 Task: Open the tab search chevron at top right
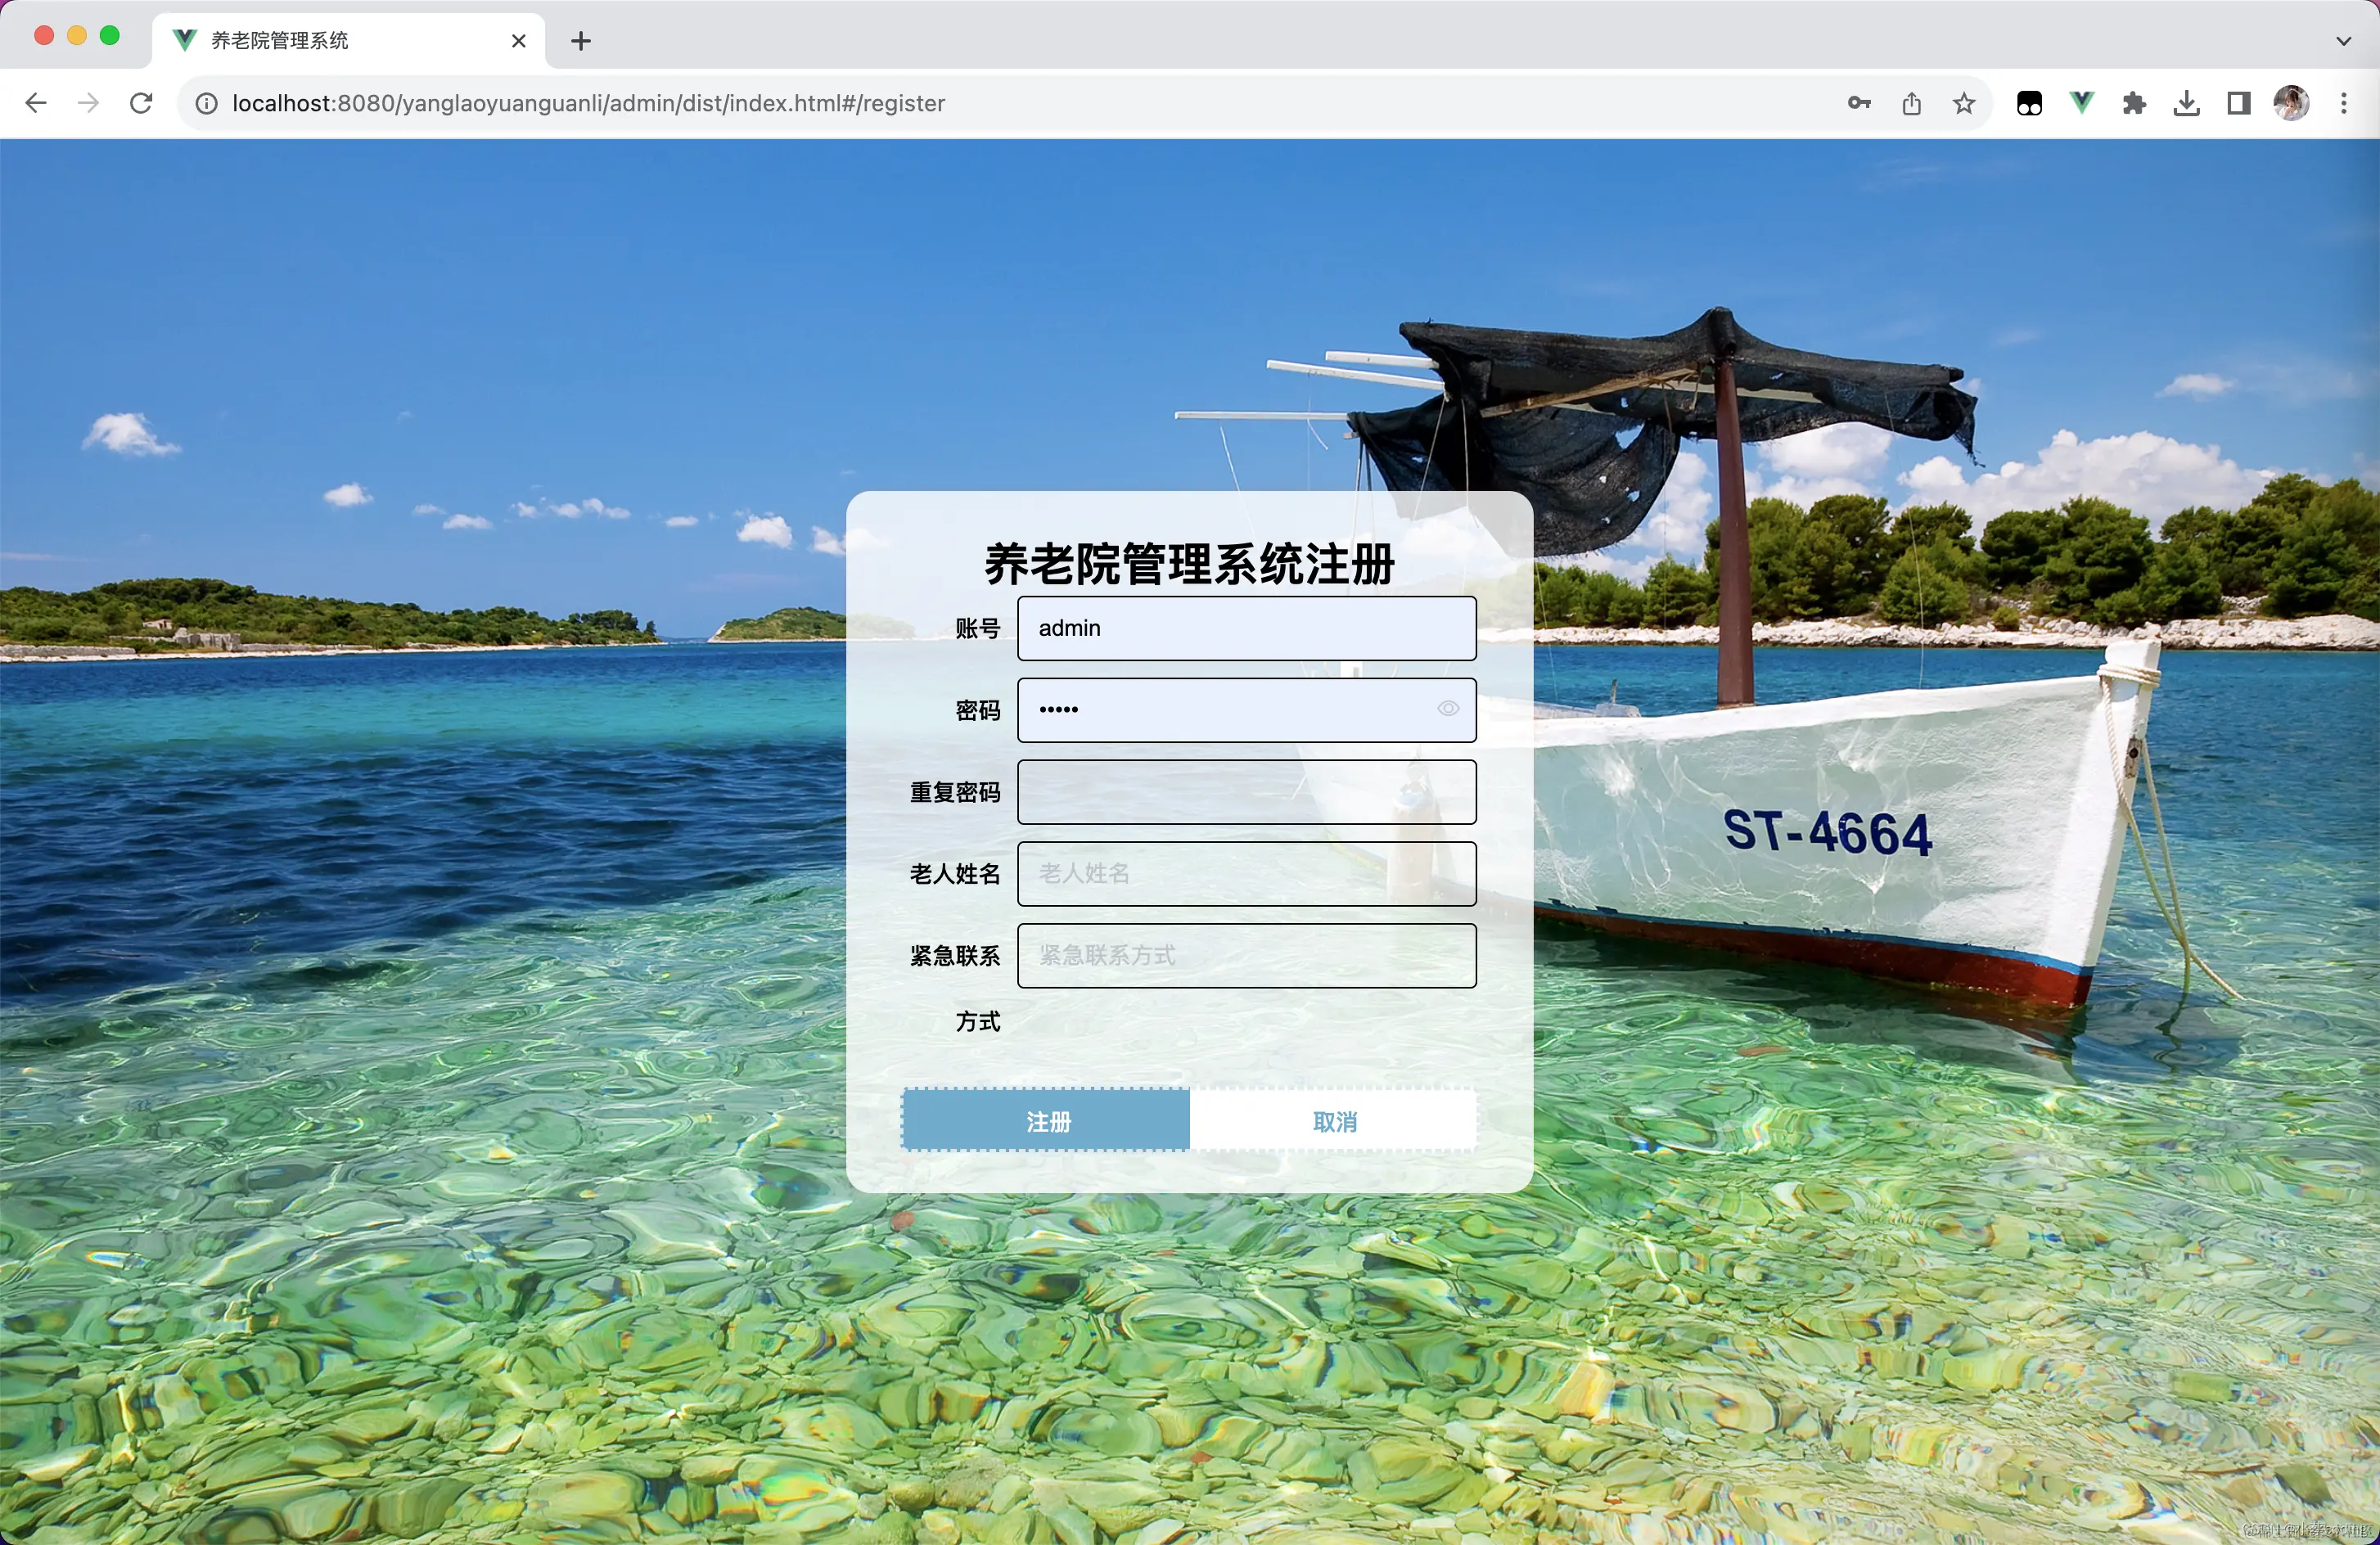tap(2342, 41)
